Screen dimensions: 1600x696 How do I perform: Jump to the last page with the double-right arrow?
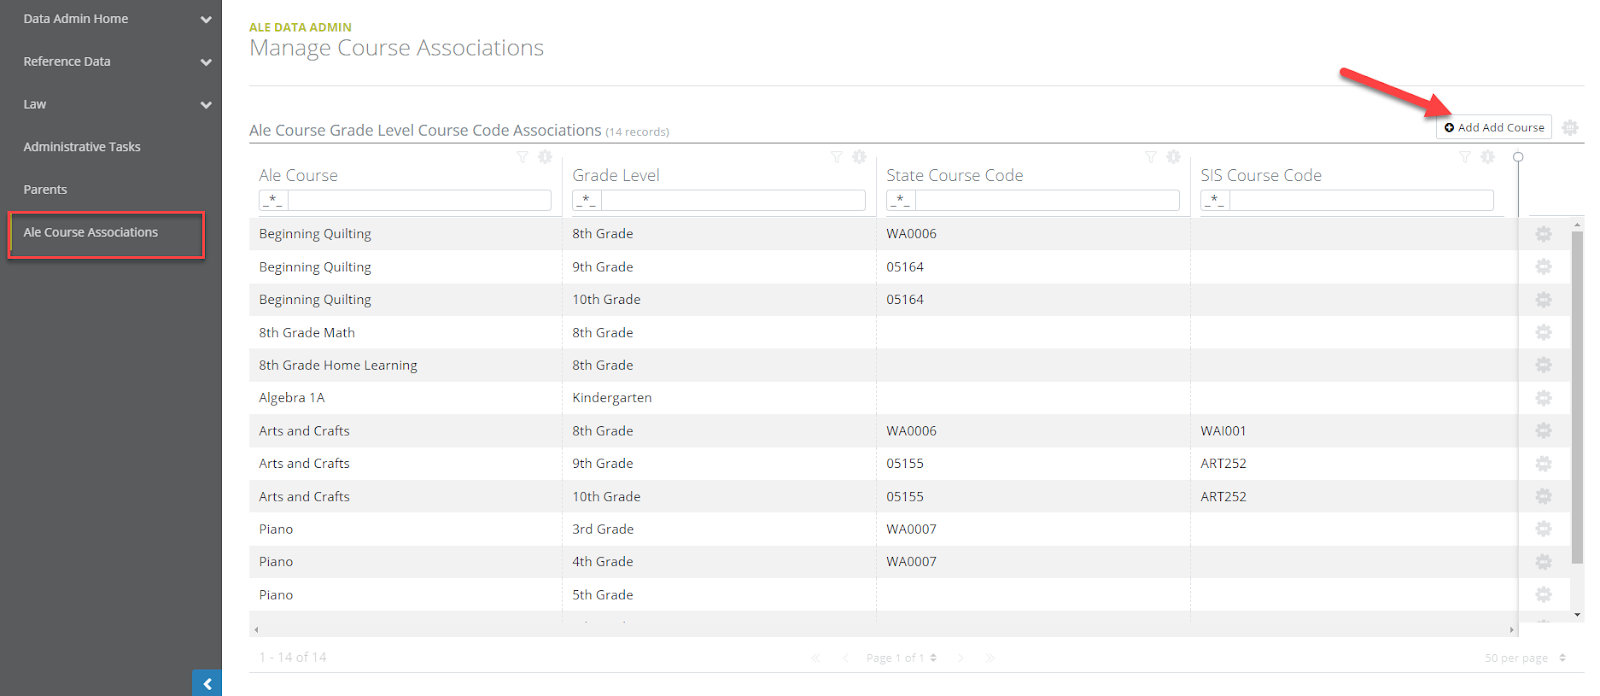[990, 658]
